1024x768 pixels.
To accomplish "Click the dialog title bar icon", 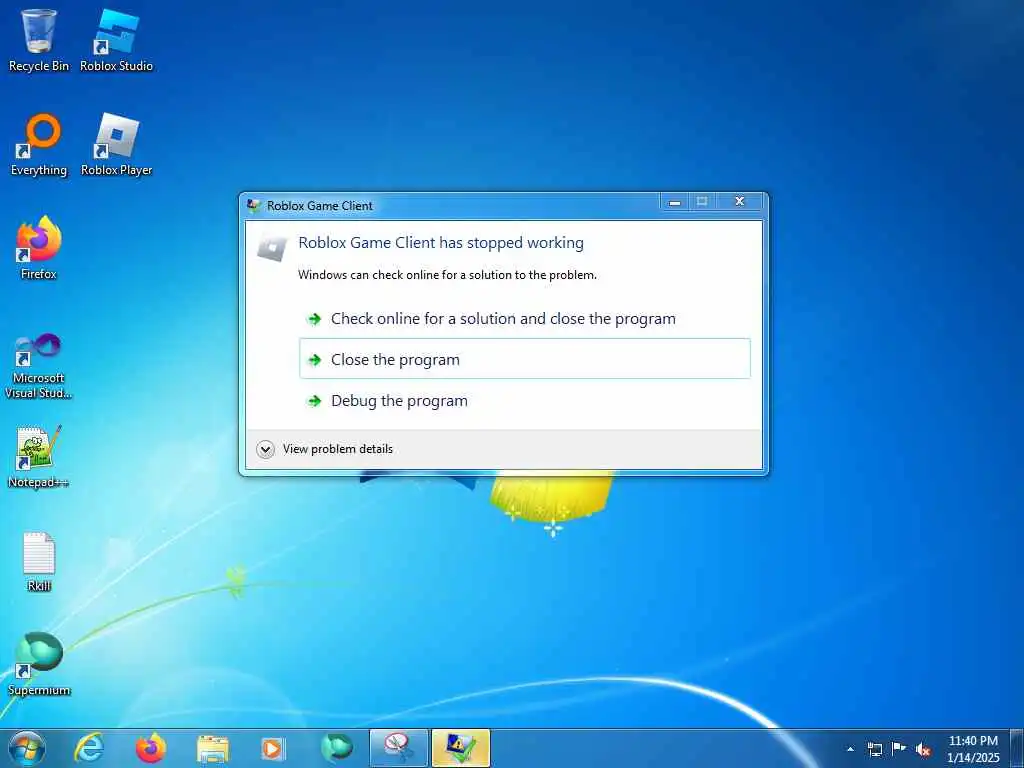I will coord(254,206).
